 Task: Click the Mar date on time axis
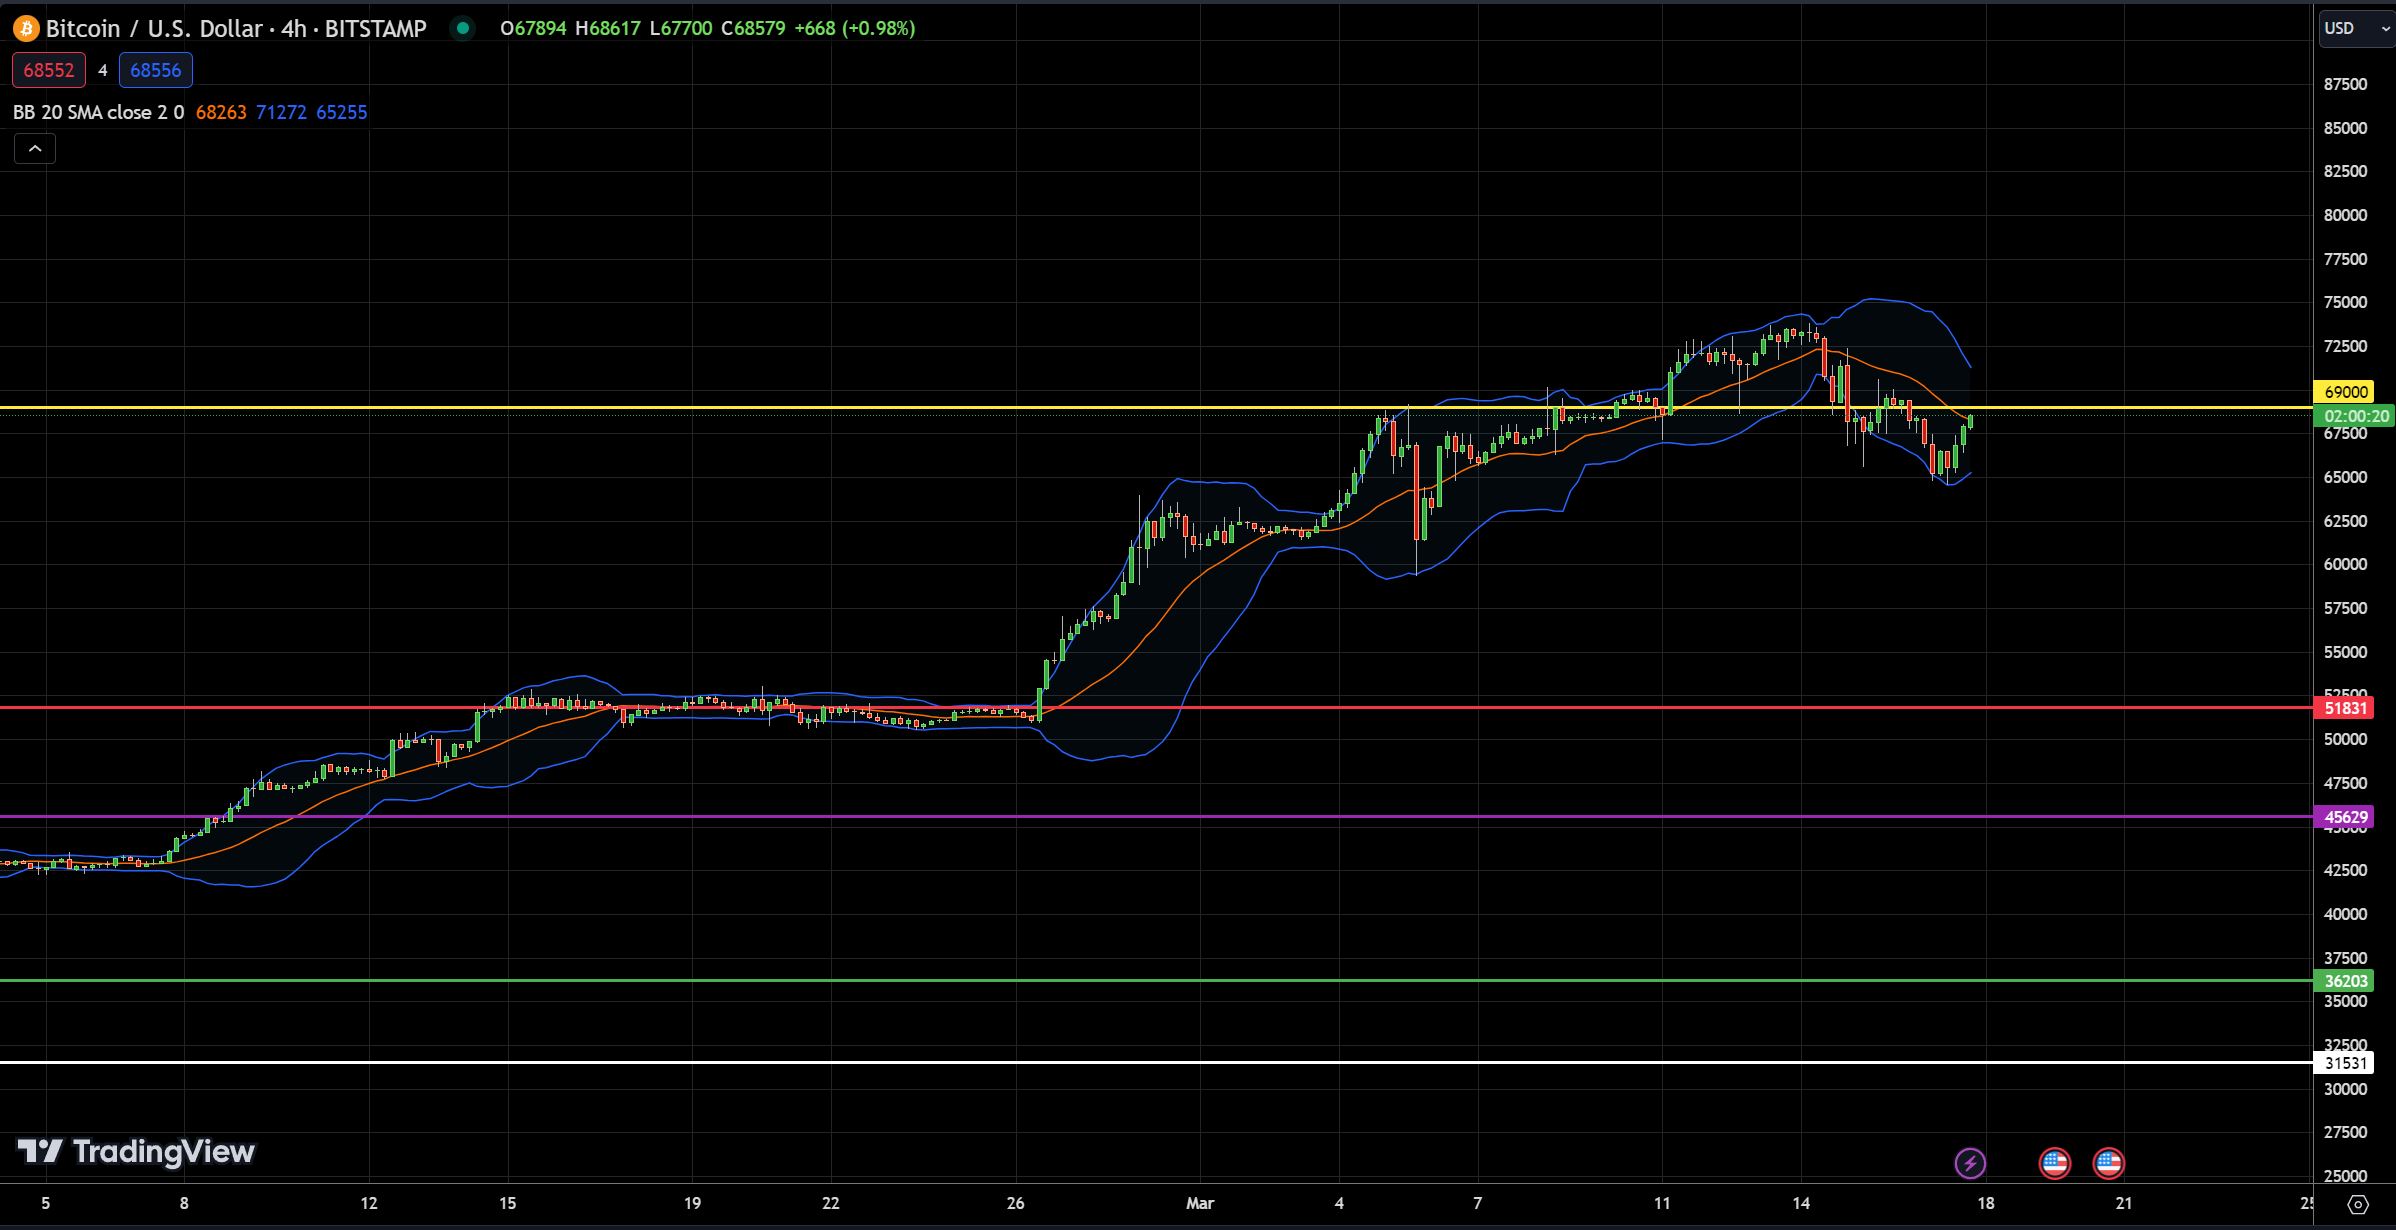(x=1200, y=1203)
